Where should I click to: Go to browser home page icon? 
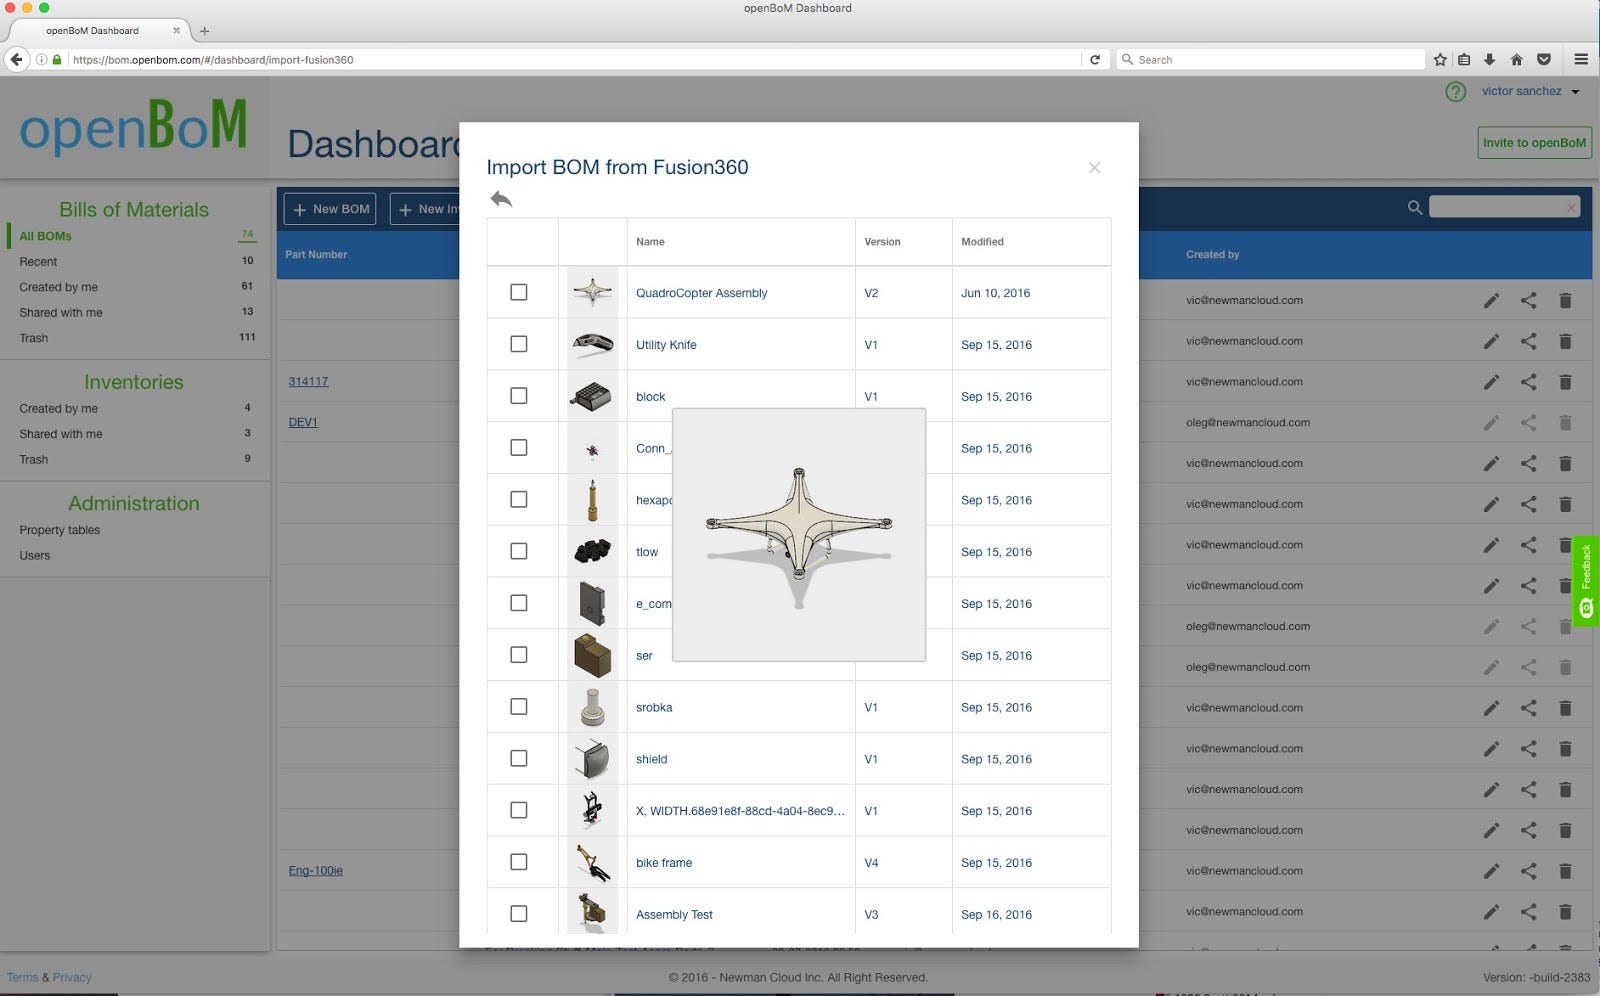tap(1516, 59)
